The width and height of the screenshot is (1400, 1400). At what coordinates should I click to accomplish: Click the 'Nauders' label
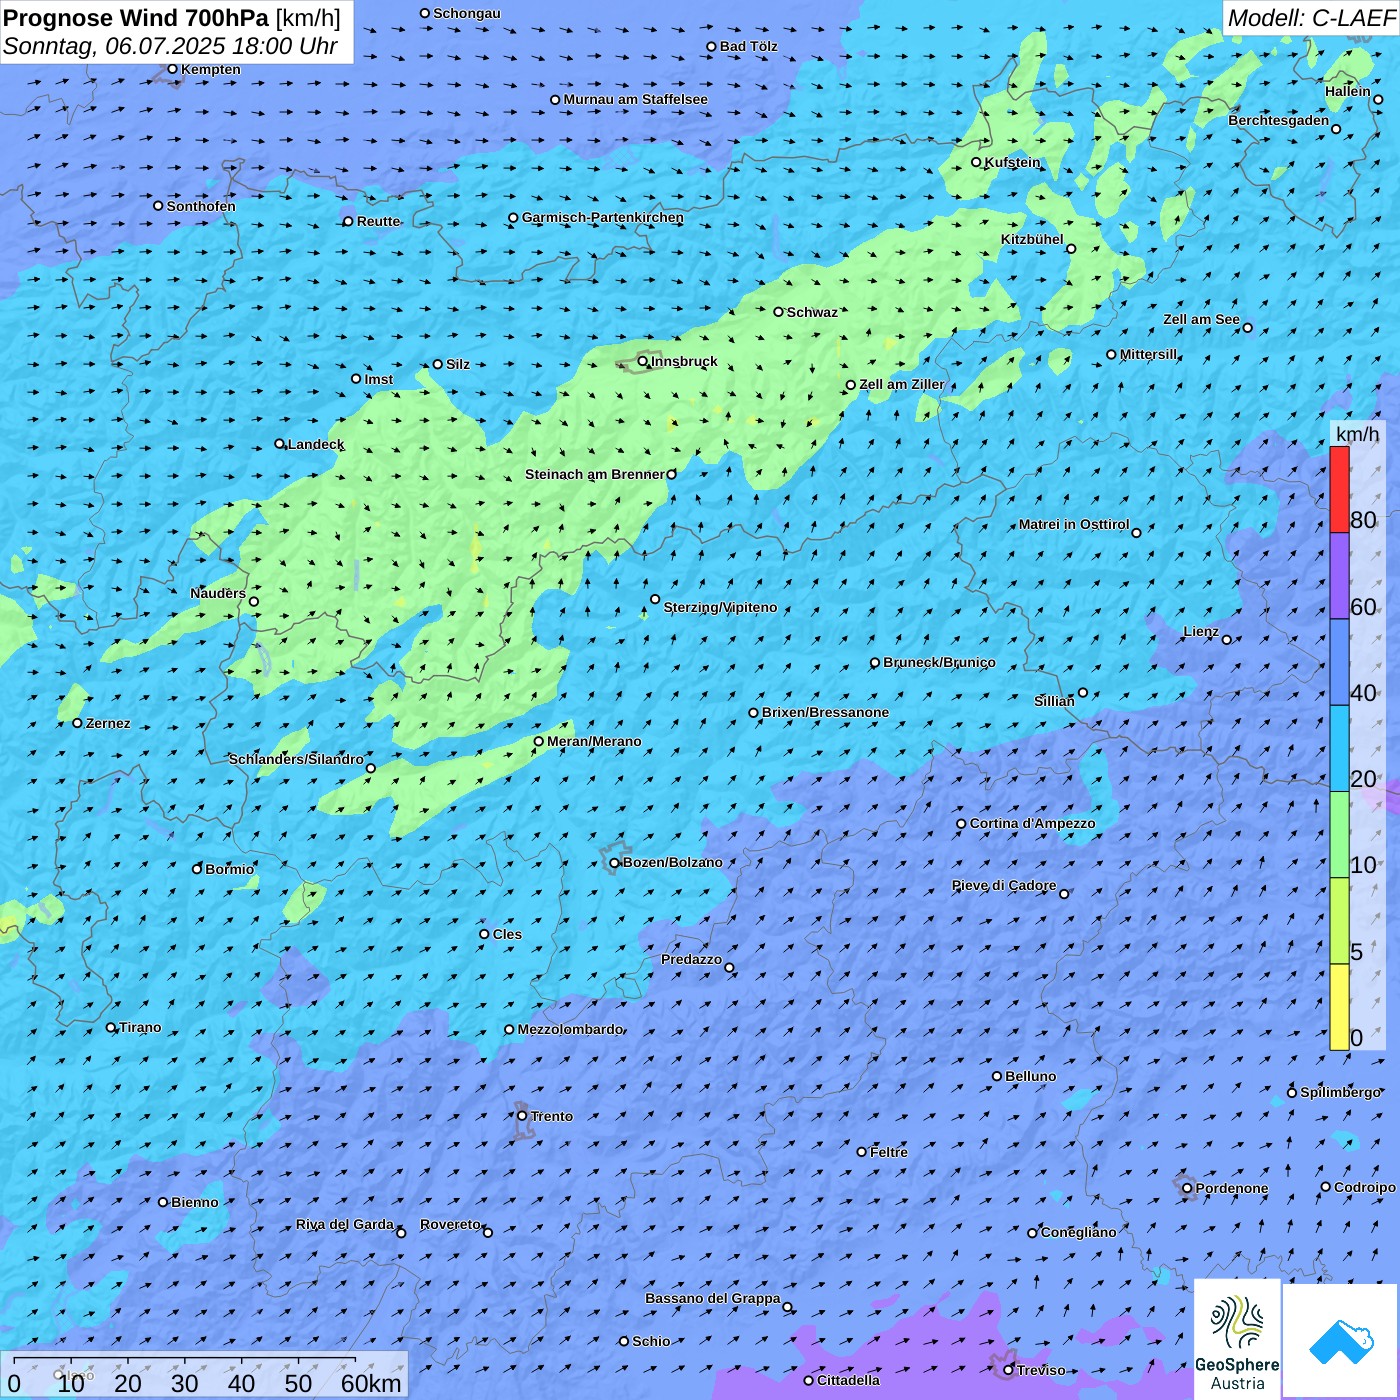point(218,593)
